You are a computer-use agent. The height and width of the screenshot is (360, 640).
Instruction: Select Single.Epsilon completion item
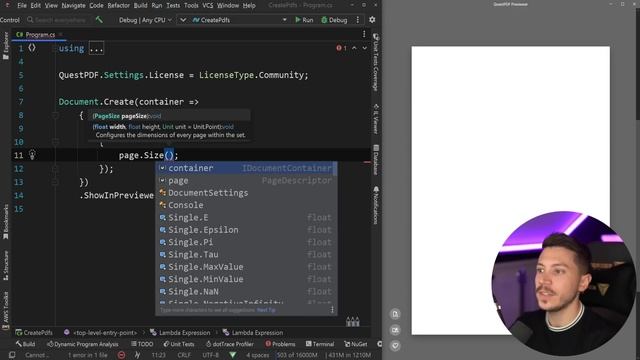pyautogui.click(x=246, y=230)
